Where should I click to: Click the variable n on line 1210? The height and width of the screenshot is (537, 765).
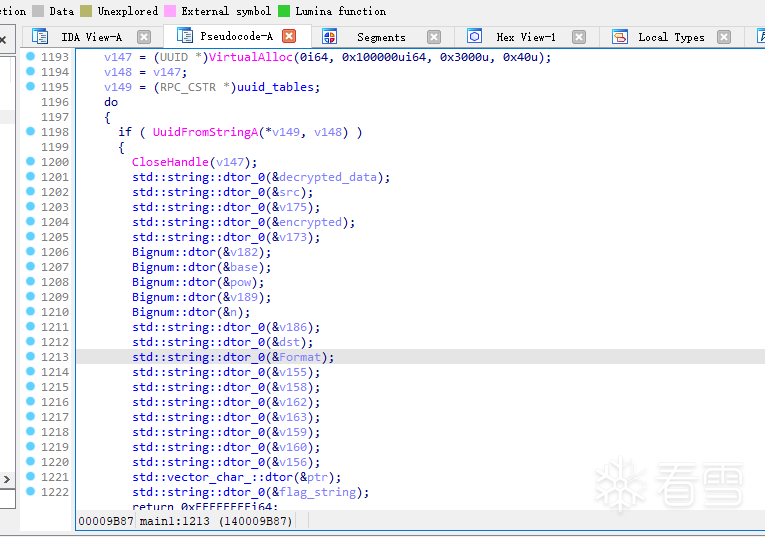(x=233, y=312)
